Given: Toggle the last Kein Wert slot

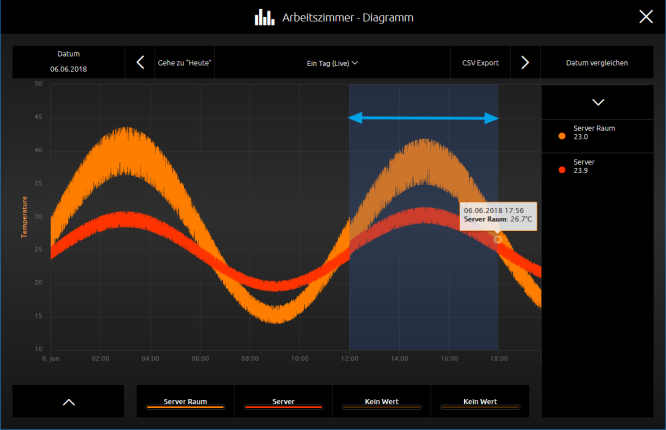Looking at the screenshot, I should (480, 402).
